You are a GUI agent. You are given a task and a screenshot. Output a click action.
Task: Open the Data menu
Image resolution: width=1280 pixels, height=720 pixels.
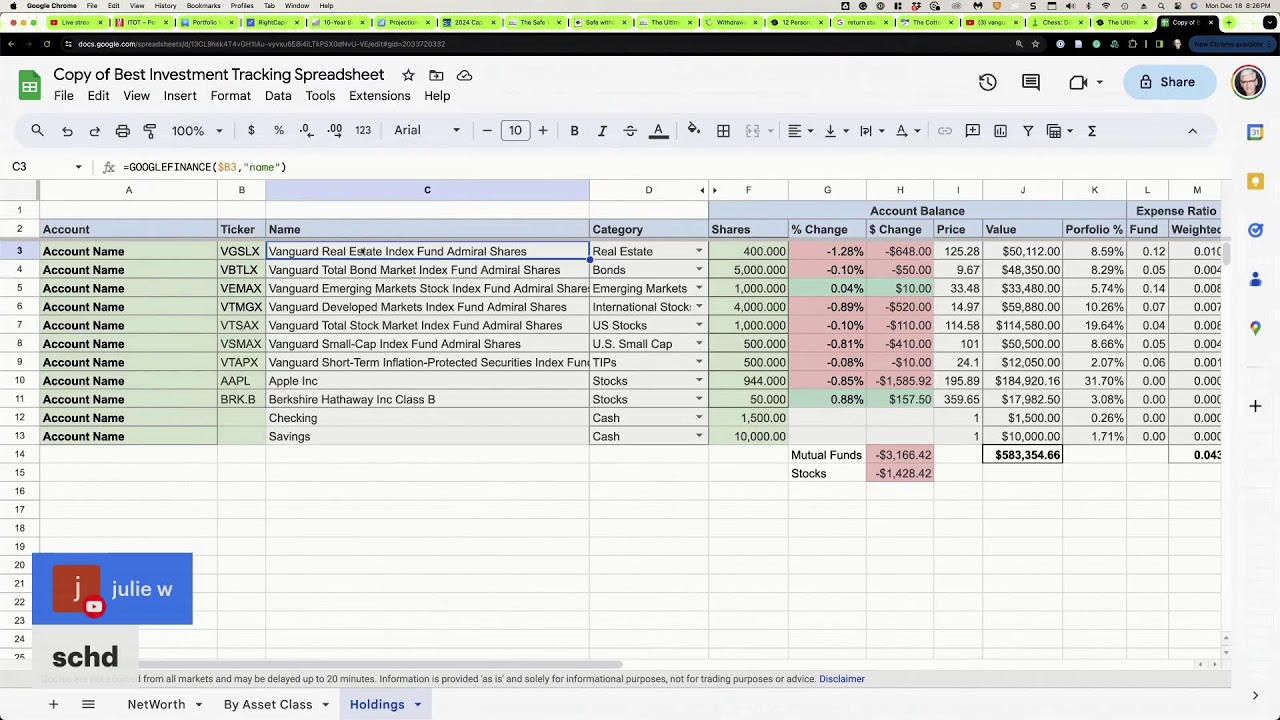(278, 96)
